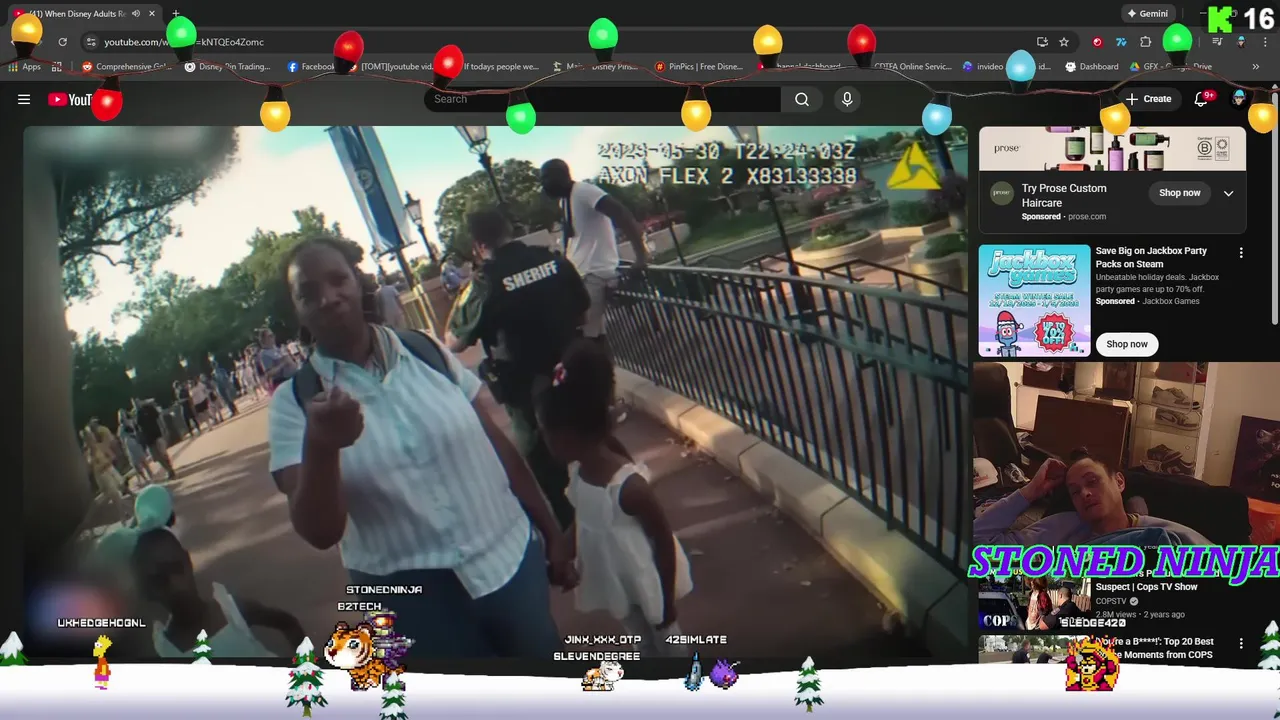Viewport: 1280px width, 720px height.
Task: Shop now on the Jackbox ad
Action: tap(1127, 344)
